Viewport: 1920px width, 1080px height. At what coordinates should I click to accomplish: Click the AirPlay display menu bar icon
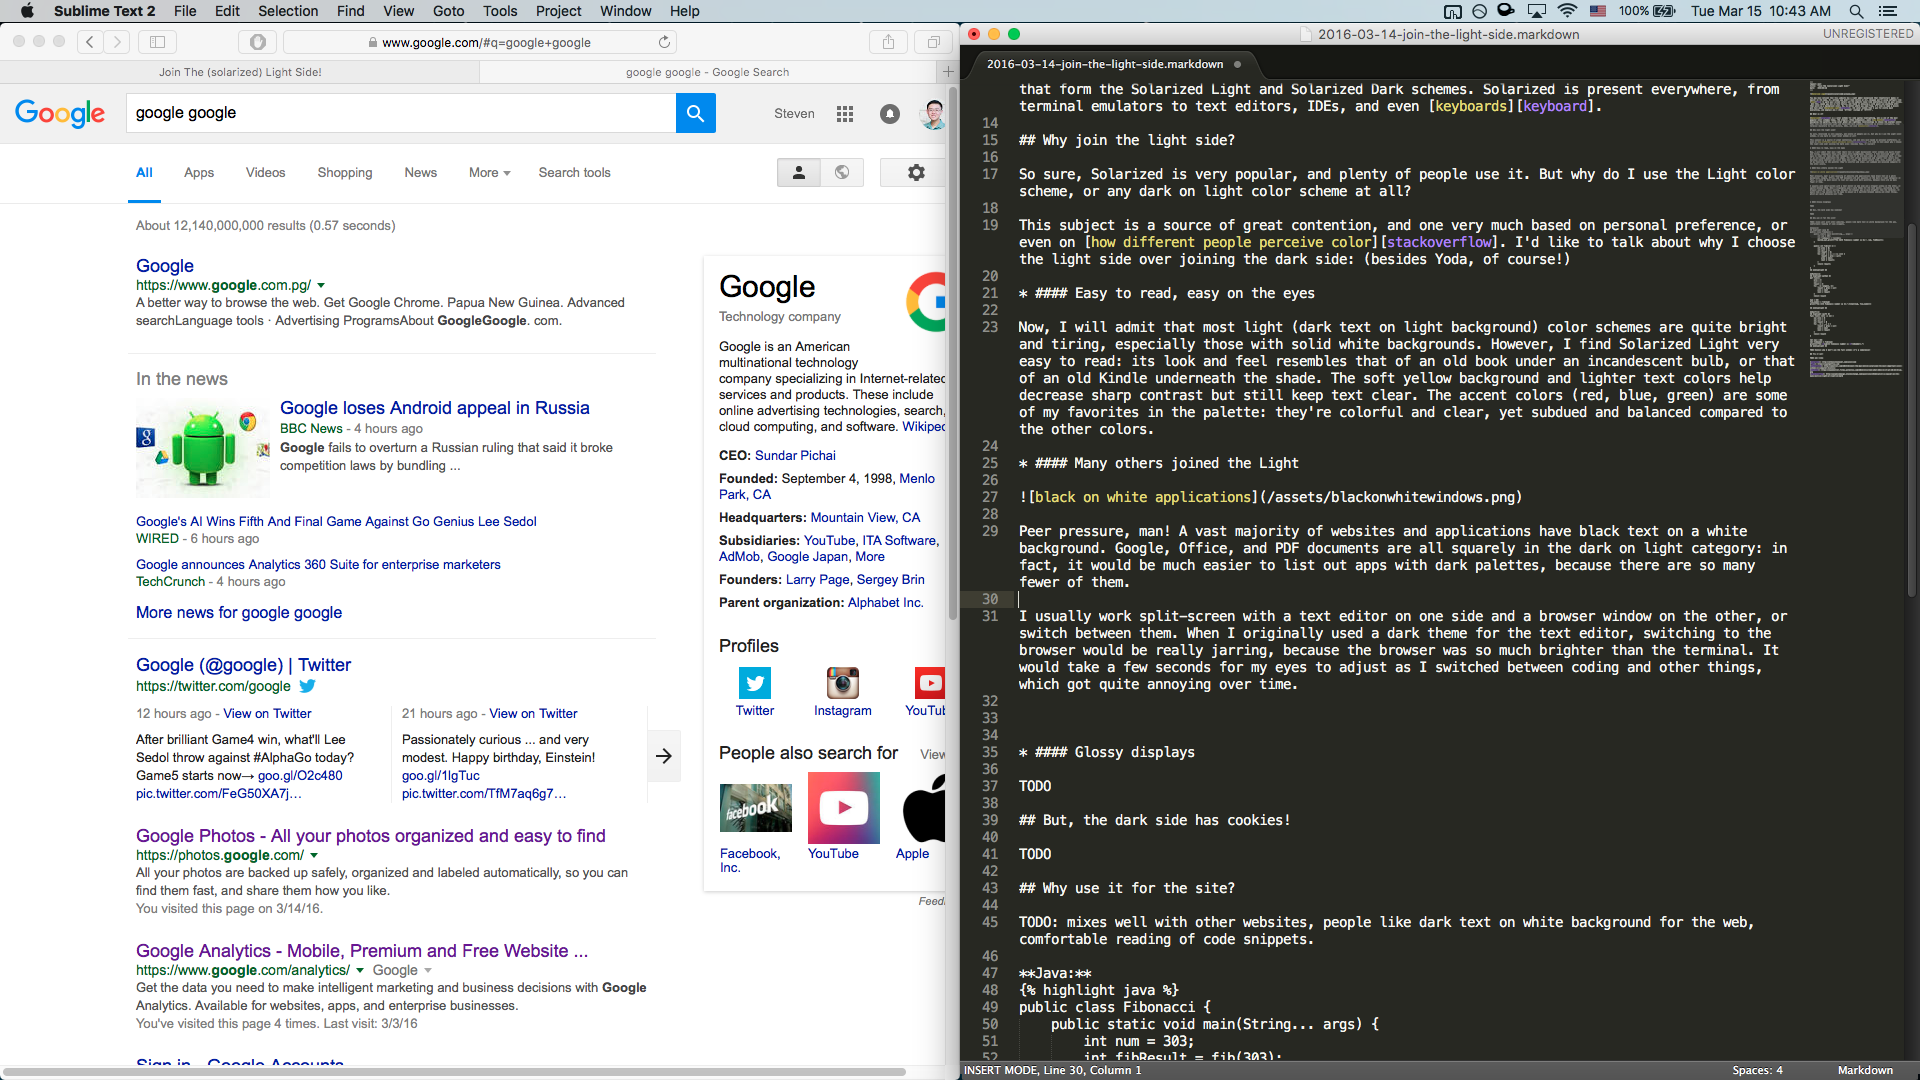1537,11
